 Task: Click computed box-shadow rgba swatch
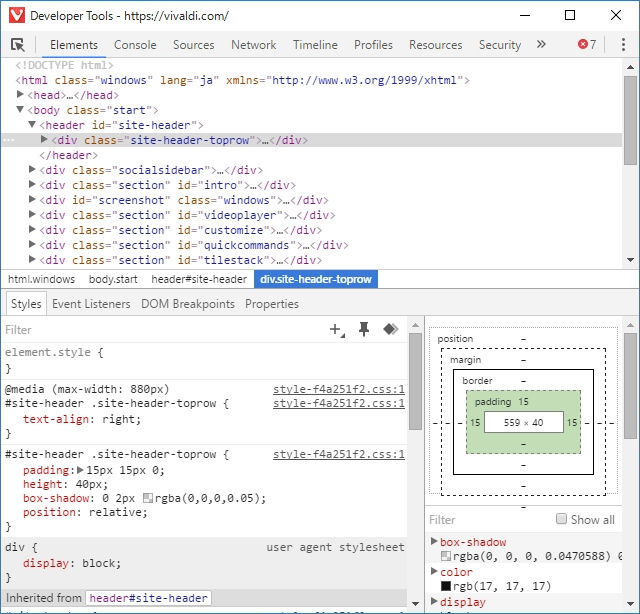point(446,556)
